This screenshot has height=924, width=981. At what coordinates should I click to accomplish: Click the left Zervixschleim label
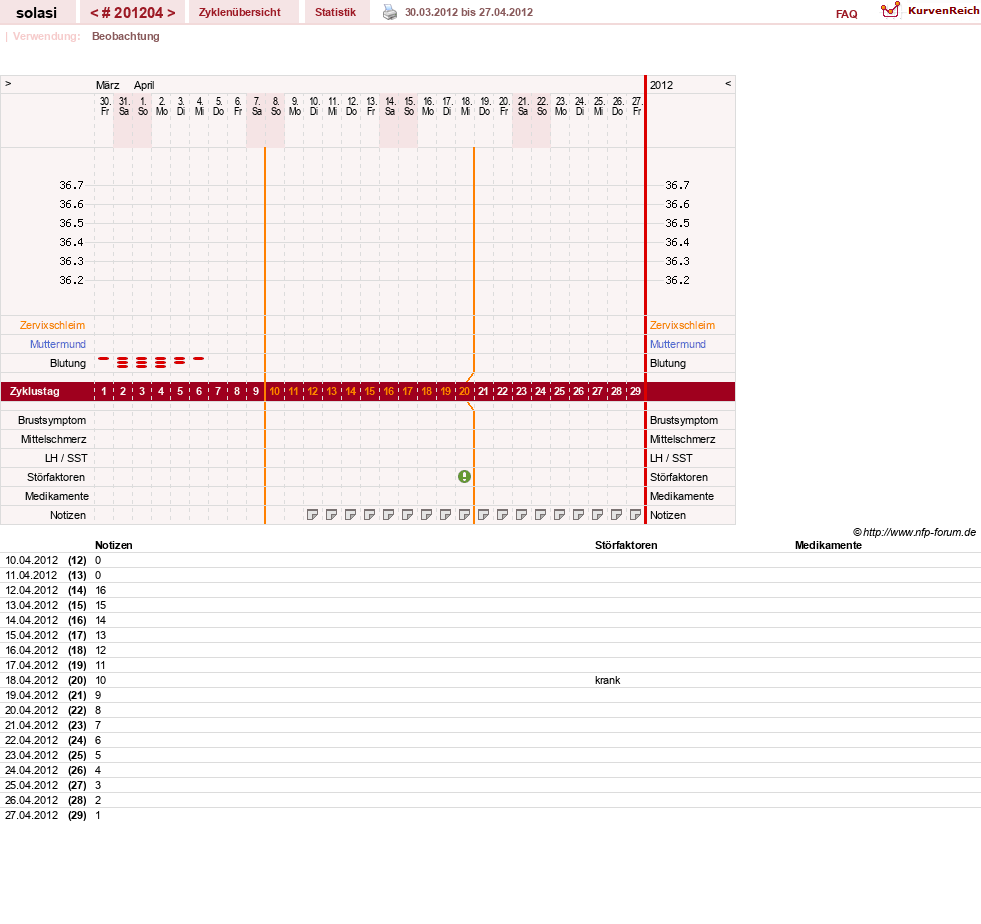[53, 325]
